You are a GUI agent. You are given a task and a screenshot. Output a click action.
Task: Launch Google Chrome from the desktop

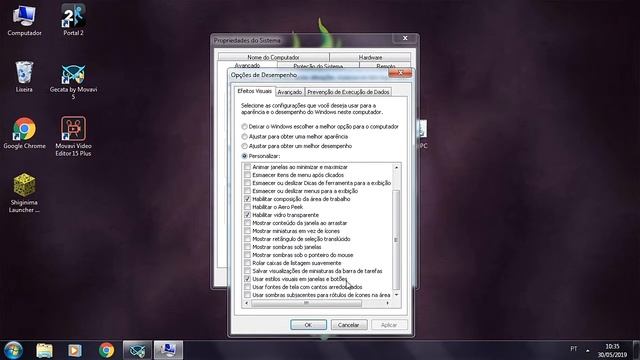24,133
